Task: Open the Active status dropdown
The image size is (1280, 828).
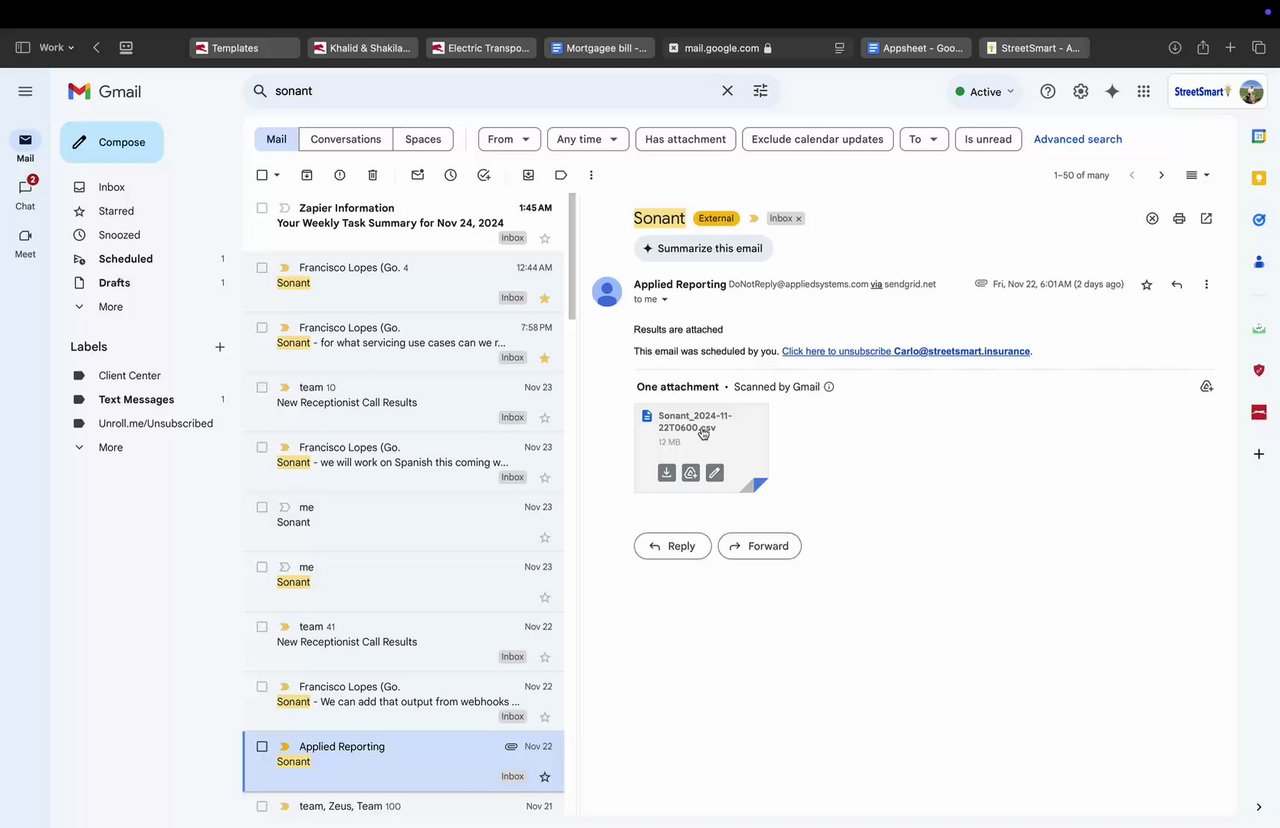Action: 985,92
